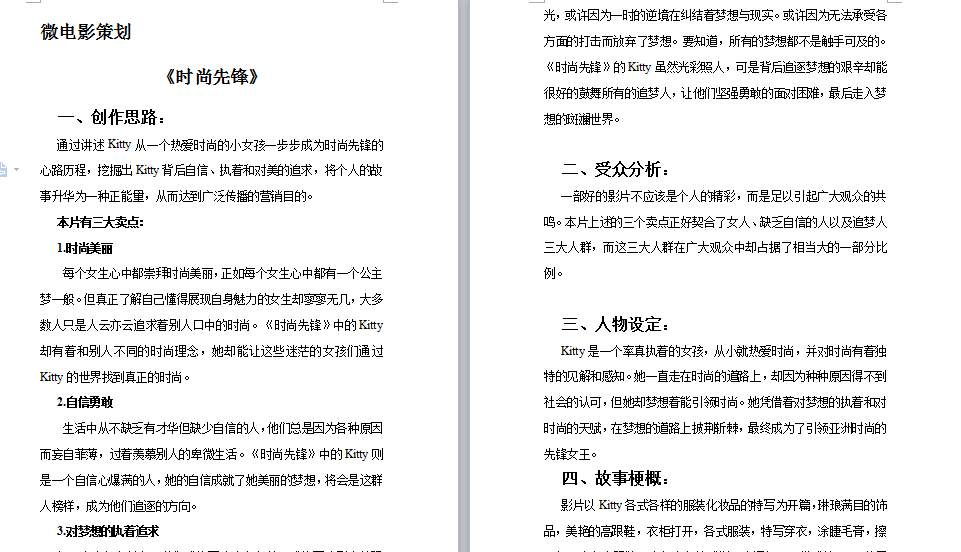Click the line starting "通过讲述 Kitty 从一个热爱时尚"

220,145
